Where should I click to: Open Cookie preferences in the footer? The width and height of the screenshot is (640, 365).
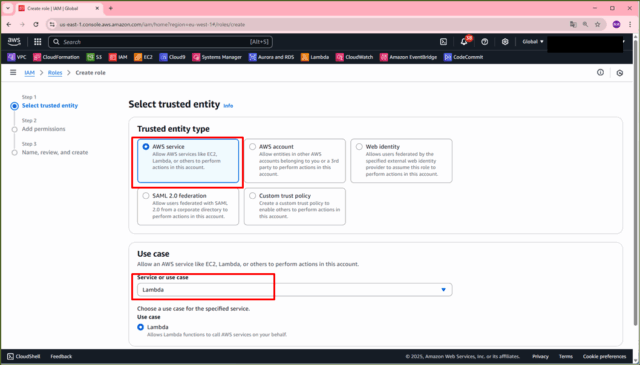[x=604, y=356]
